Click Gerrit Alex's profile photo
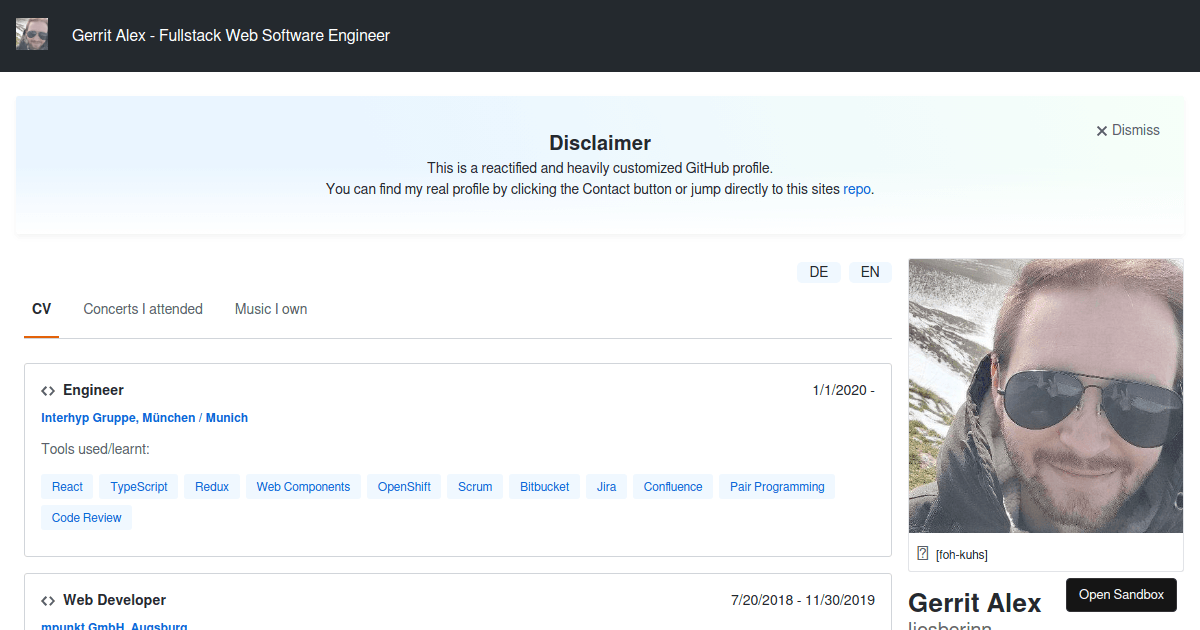Image resolution: width=1200 pixels, height=630 pixels. coord(1045,395)
